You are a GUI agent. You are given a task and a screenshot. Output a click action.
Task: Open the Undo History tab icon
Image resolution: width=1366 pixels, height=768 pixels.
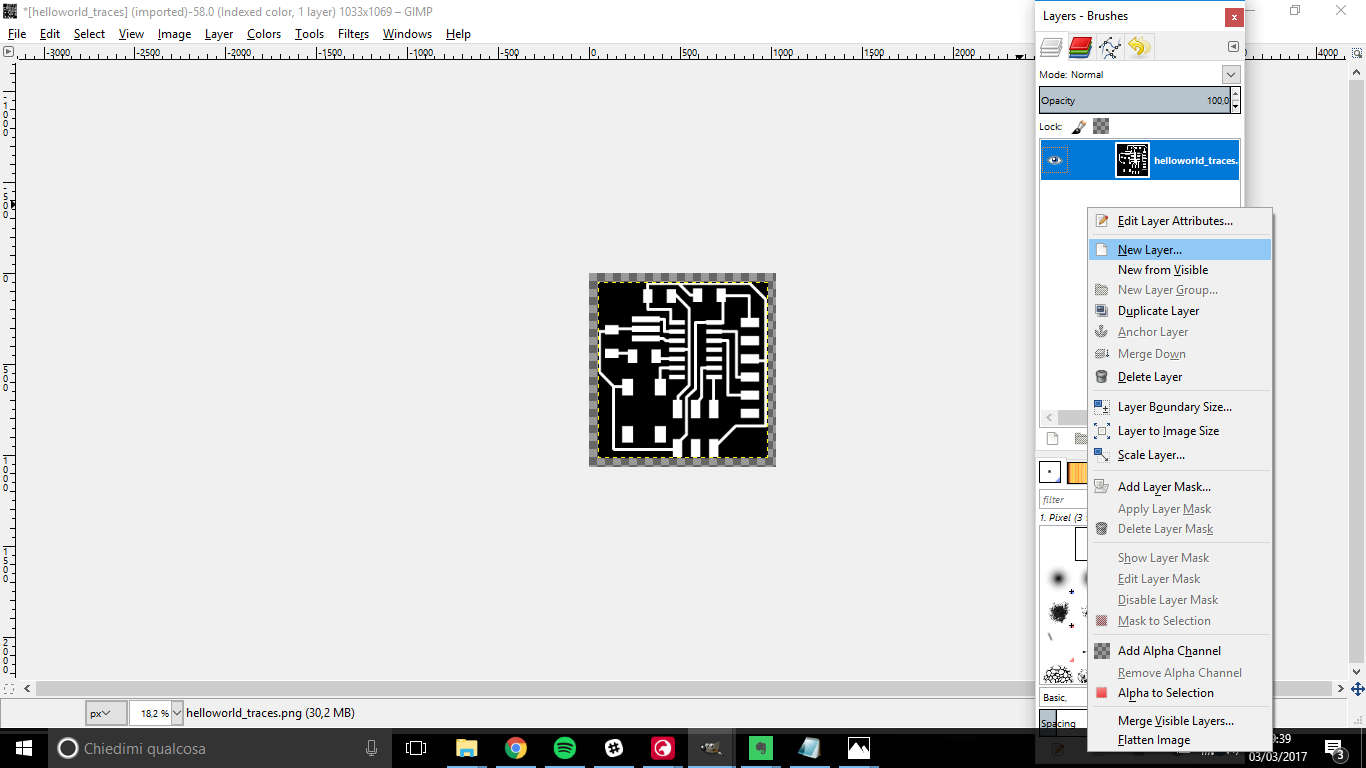pos(1139,47)
